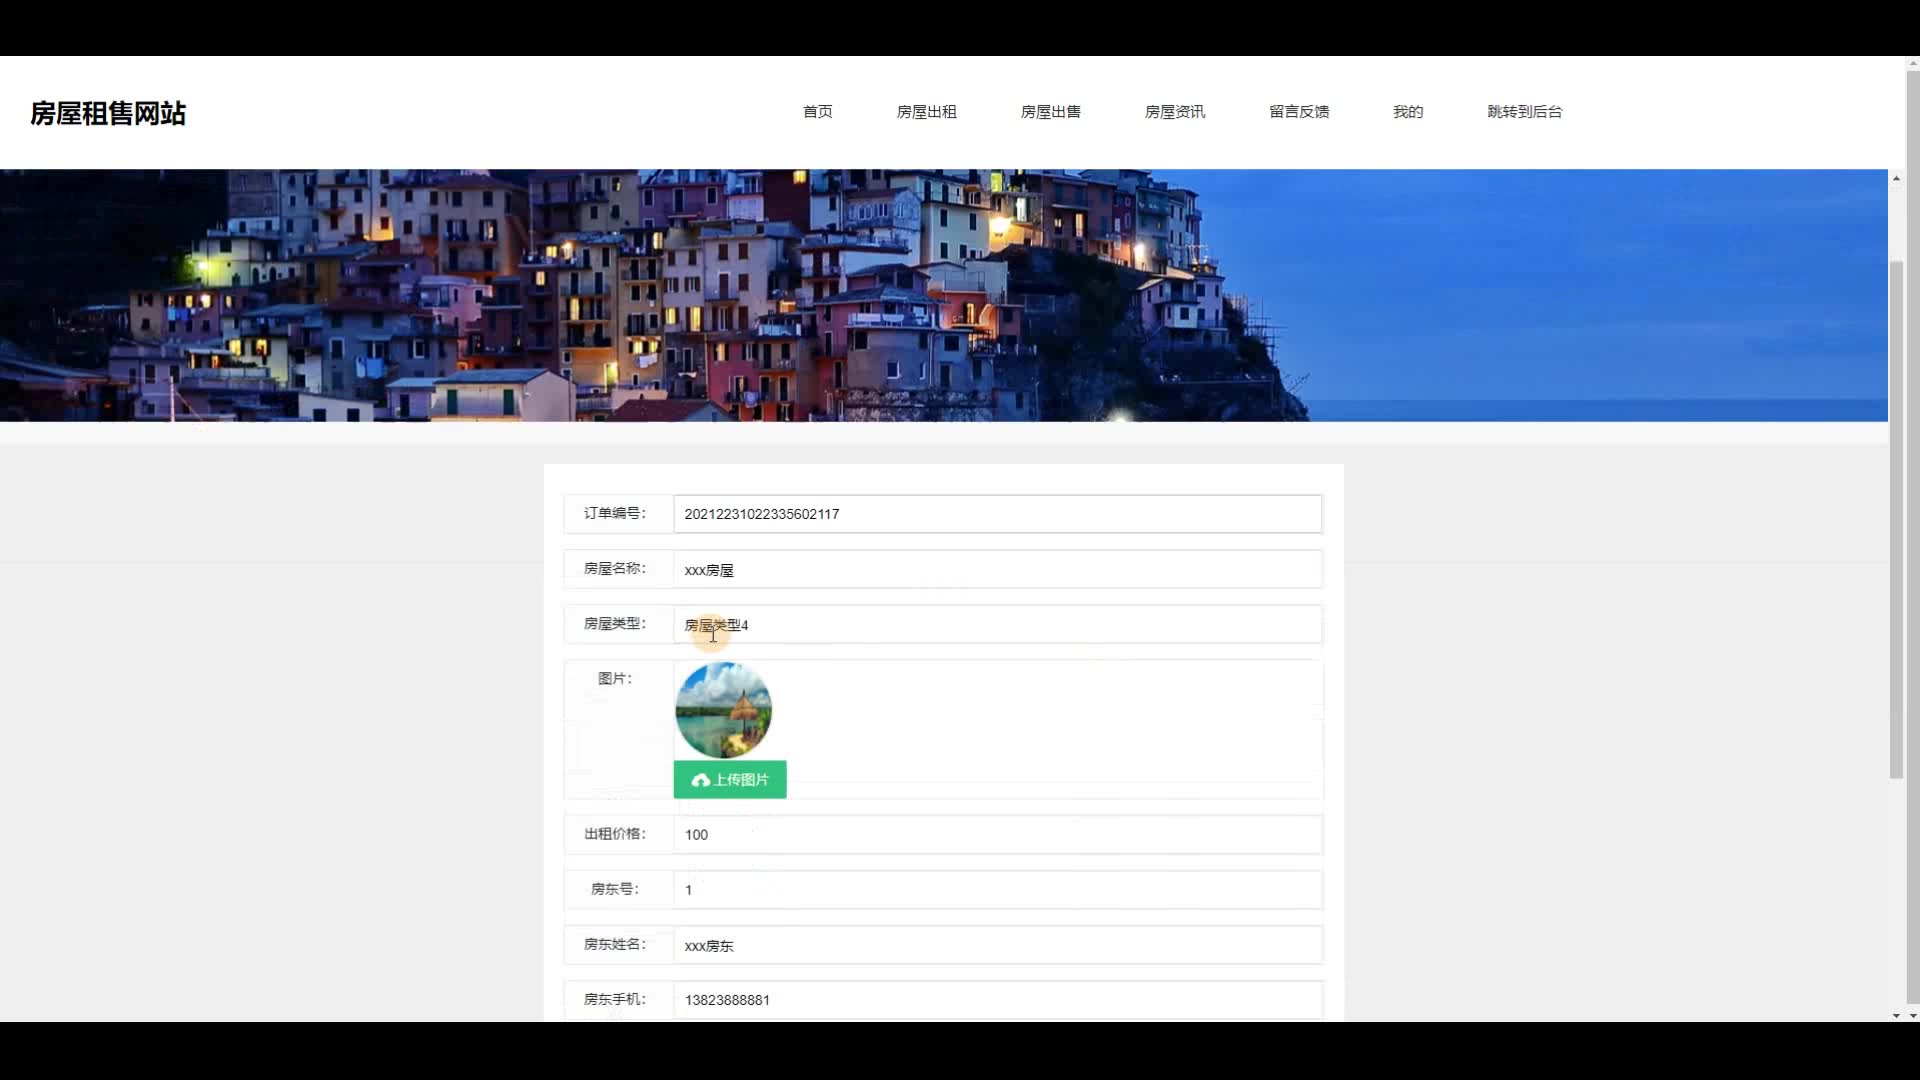Click the round house photo thumbnail
This screenshot has width=1920, height=1080.
[723, 710]
